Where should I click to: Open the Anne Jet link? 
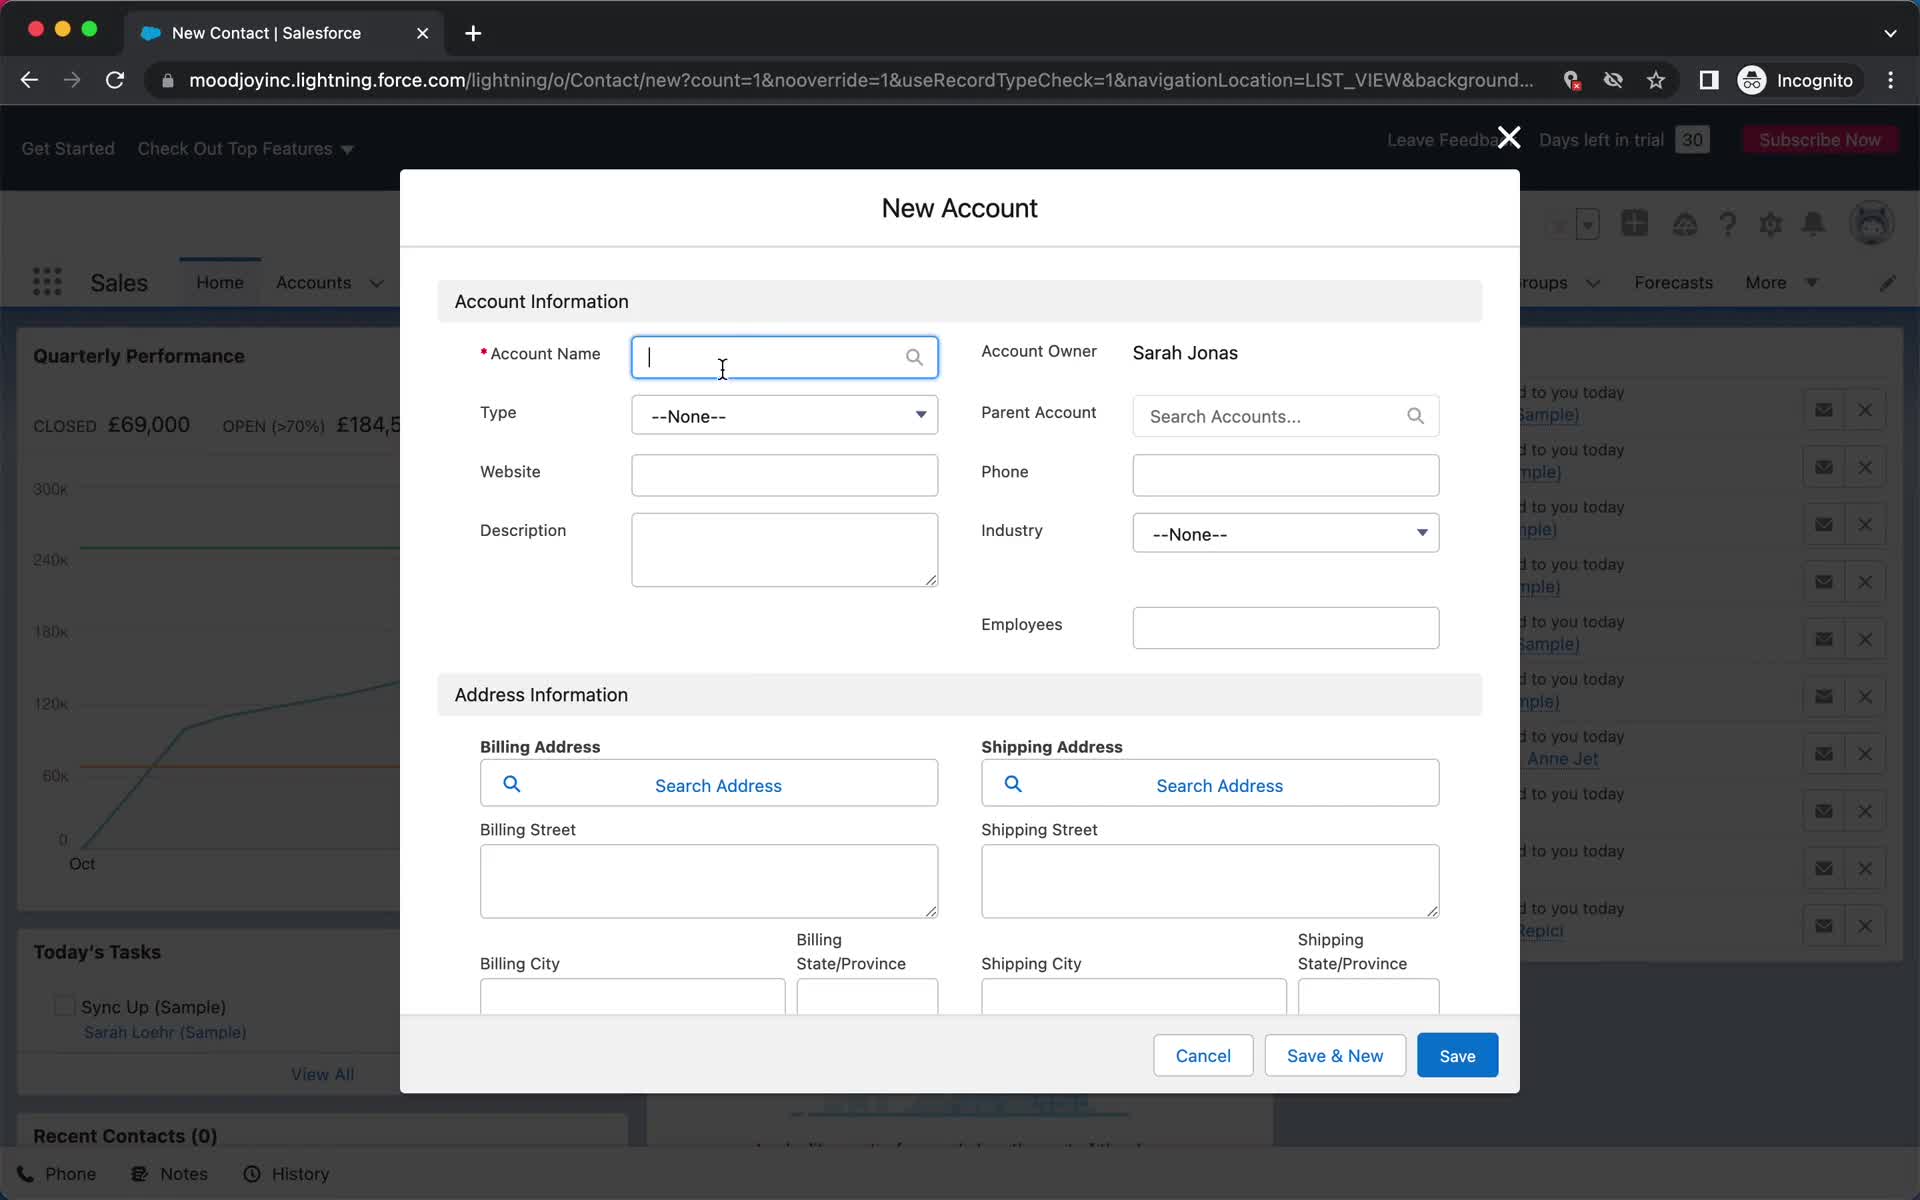pos(1562,759)
